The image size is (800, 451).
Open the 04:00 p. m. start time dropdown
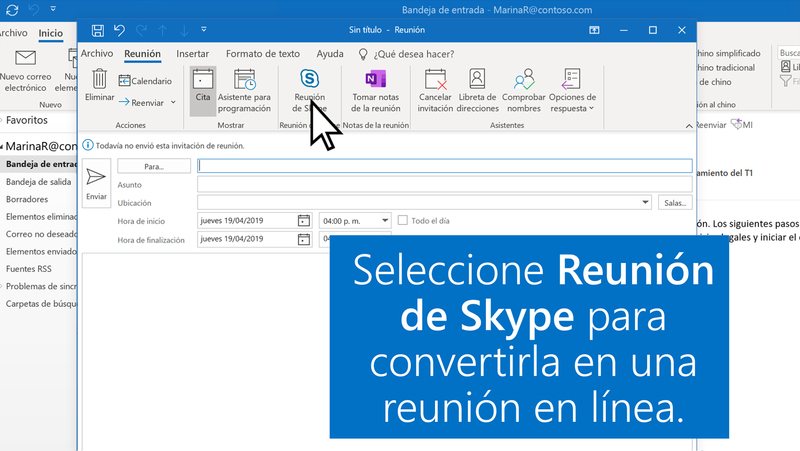pyautogui.click(x=385, y=220)
